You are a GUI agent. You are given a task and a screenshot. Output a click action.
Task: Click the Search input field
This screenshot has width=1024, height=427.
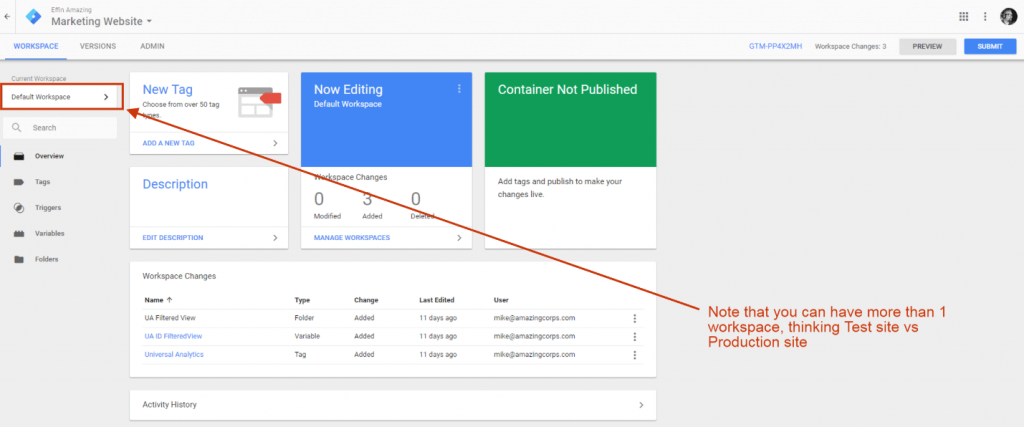[60, 128]
